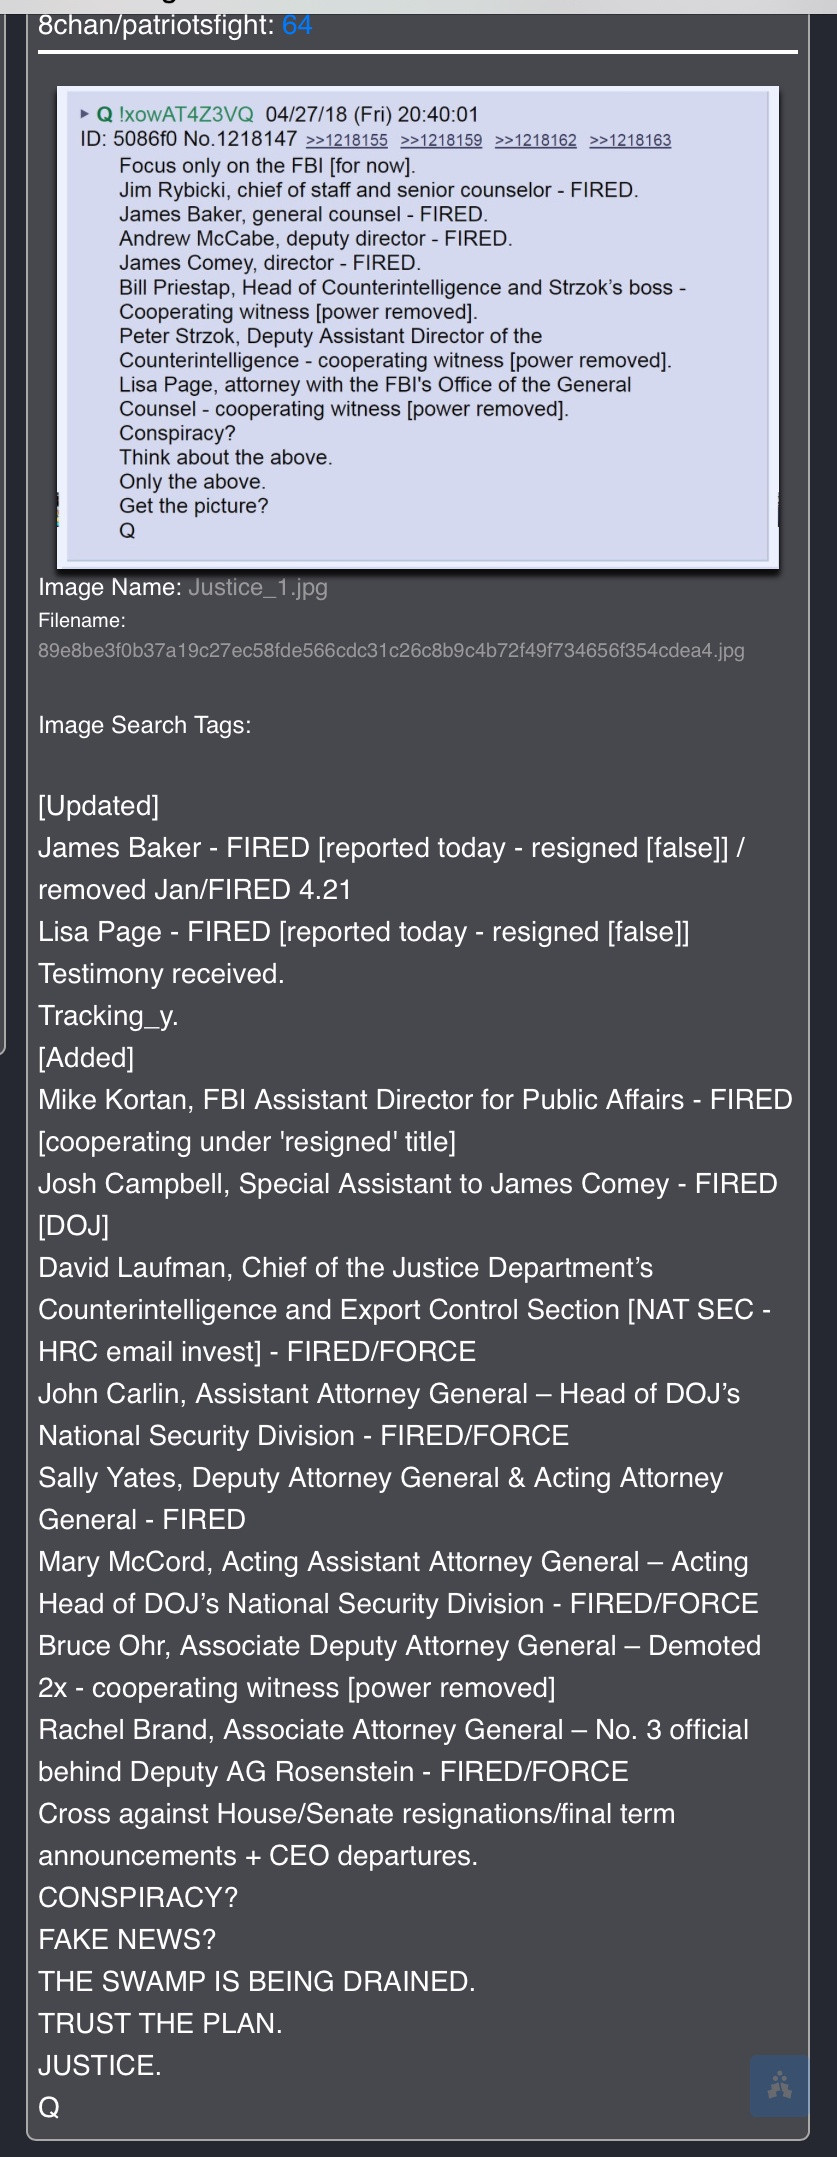This screenshot has width=837, height=2157.
Task: Tap the praying hands floating button
Action: (779, 2085)
